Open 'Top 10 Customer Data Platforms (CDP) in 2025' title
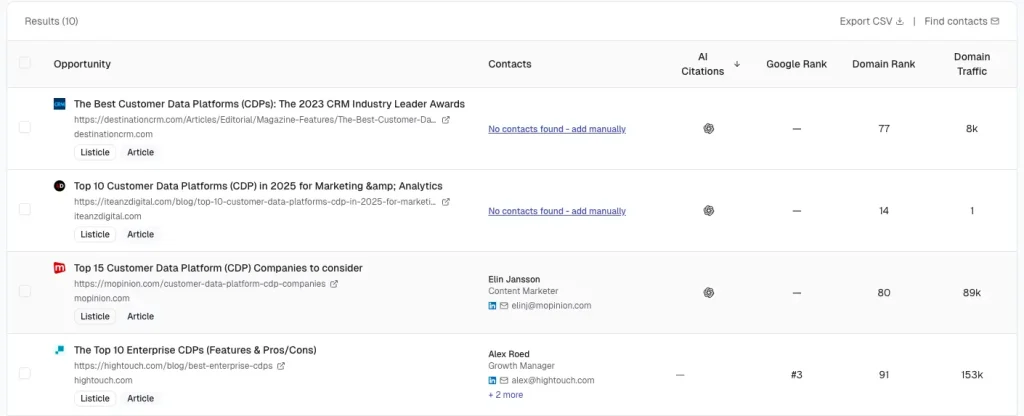Screen dimensions: 1024x416 (x=258, y=186)
